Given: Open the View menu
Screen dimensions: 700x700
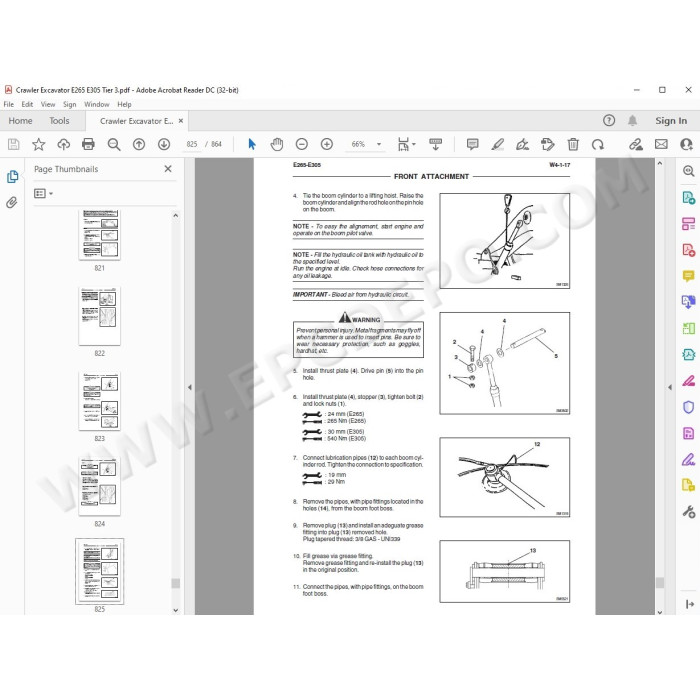Looking at the screenshot, I should [48, 104].
